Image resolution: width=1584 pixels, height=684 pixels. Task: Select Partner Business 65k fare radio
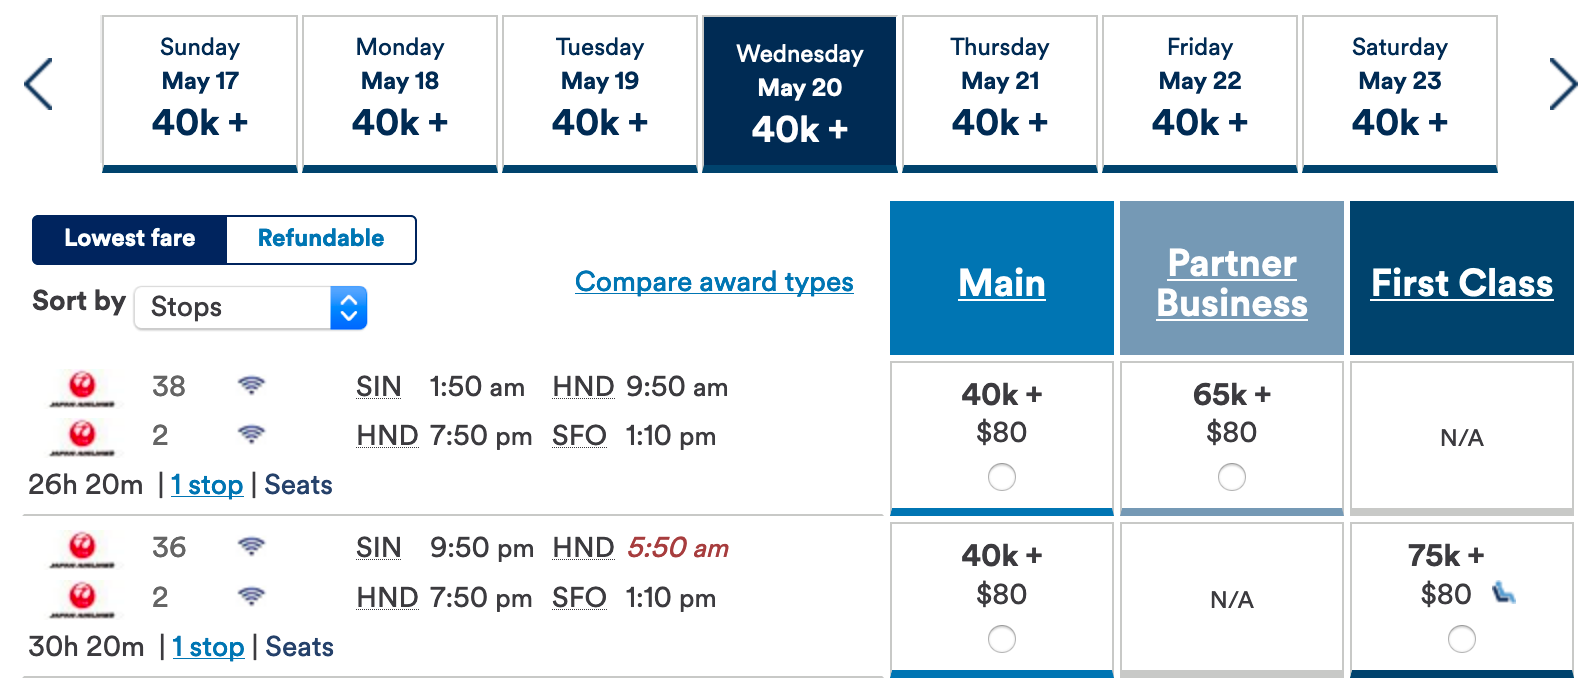tap(1232, 477)
